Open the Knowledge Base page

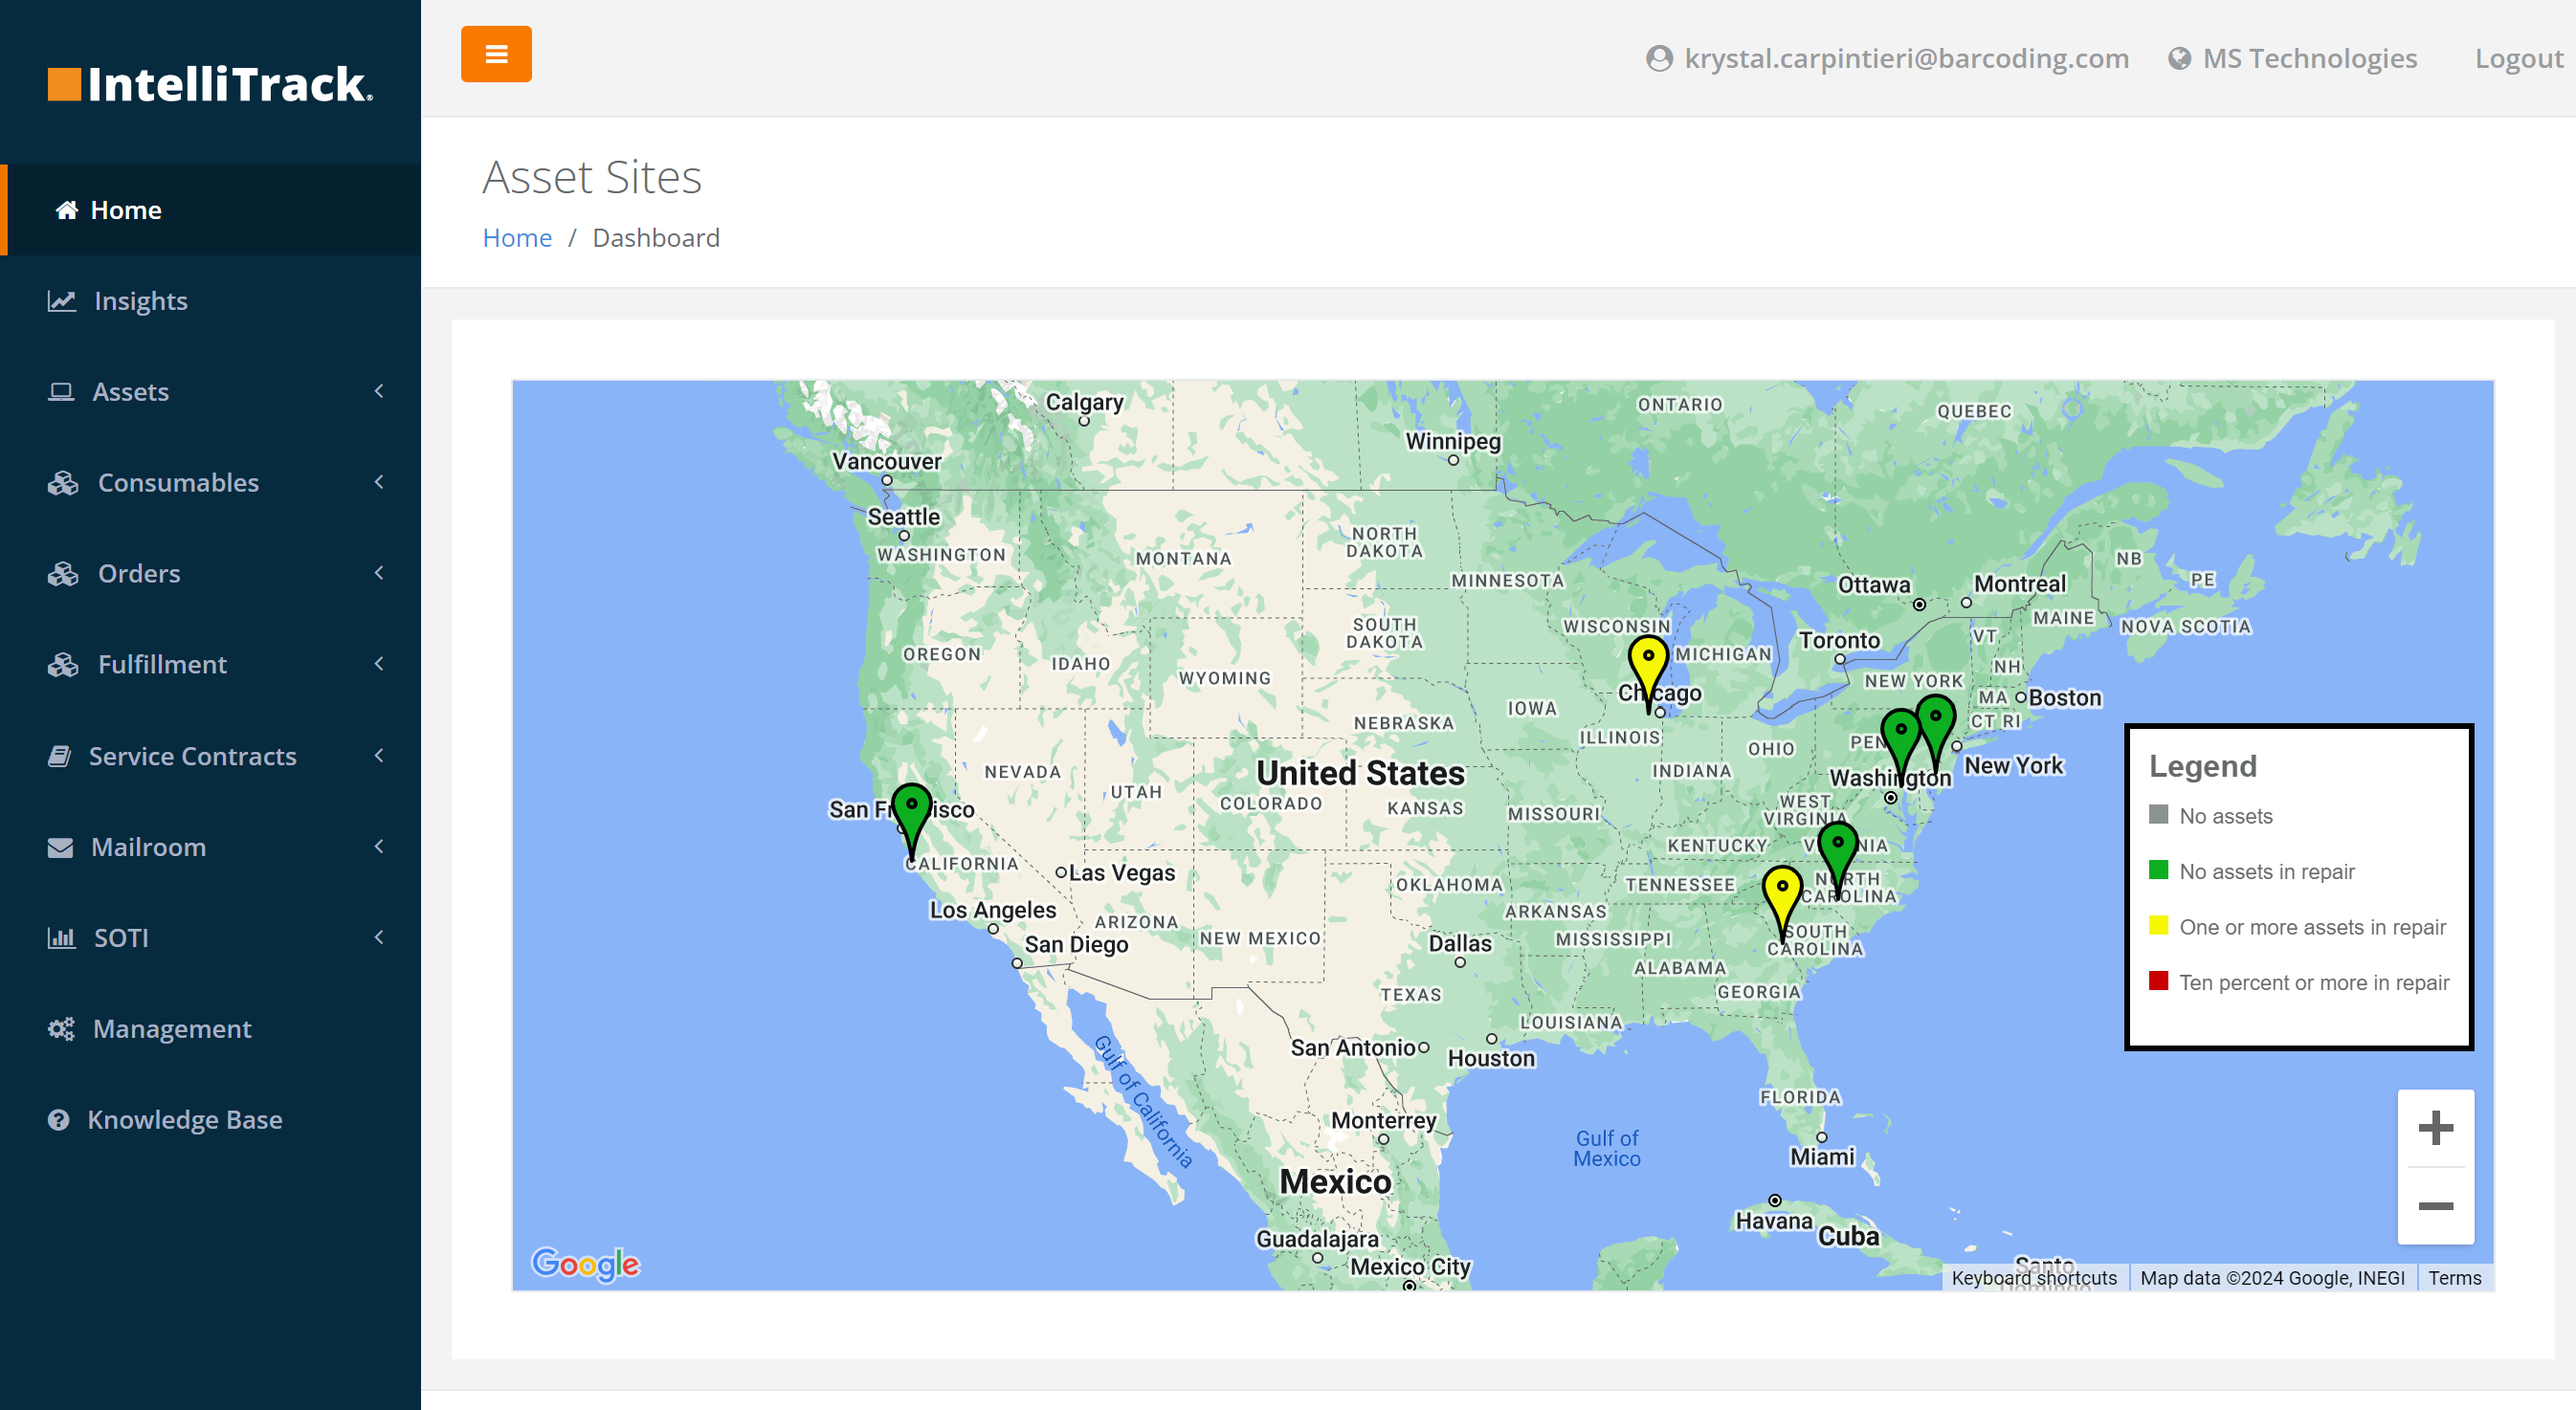(x=184, y=1120)
